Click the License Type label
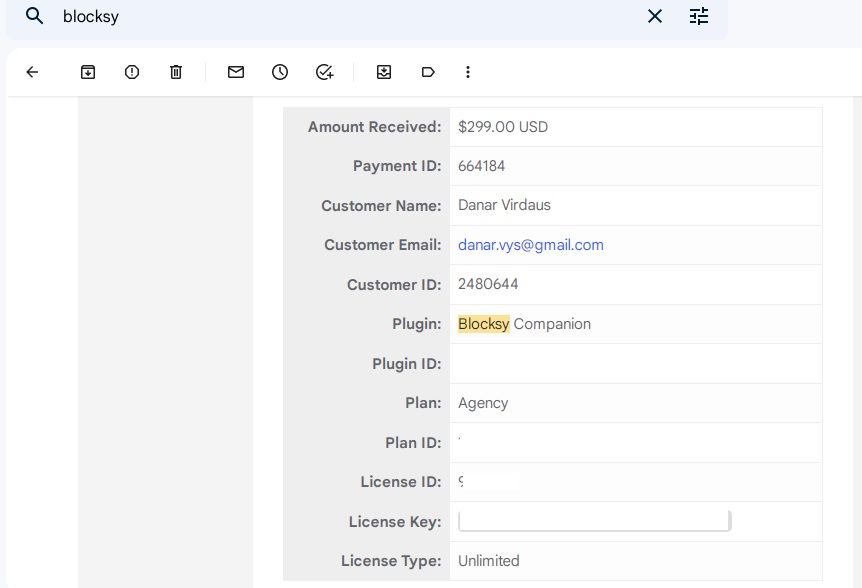The width and height of the screenshot is (862, 588). [391, 561]
